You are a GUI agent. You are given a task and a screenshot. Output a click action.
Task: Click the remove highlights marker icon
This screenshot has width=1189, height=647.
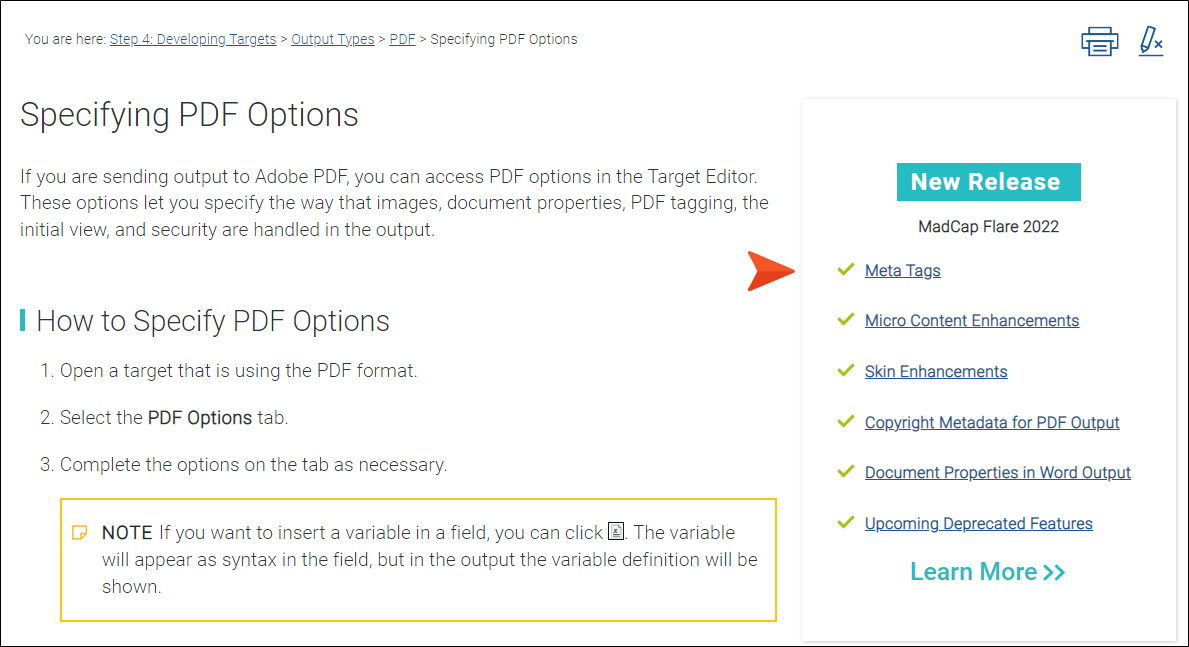1150,41
